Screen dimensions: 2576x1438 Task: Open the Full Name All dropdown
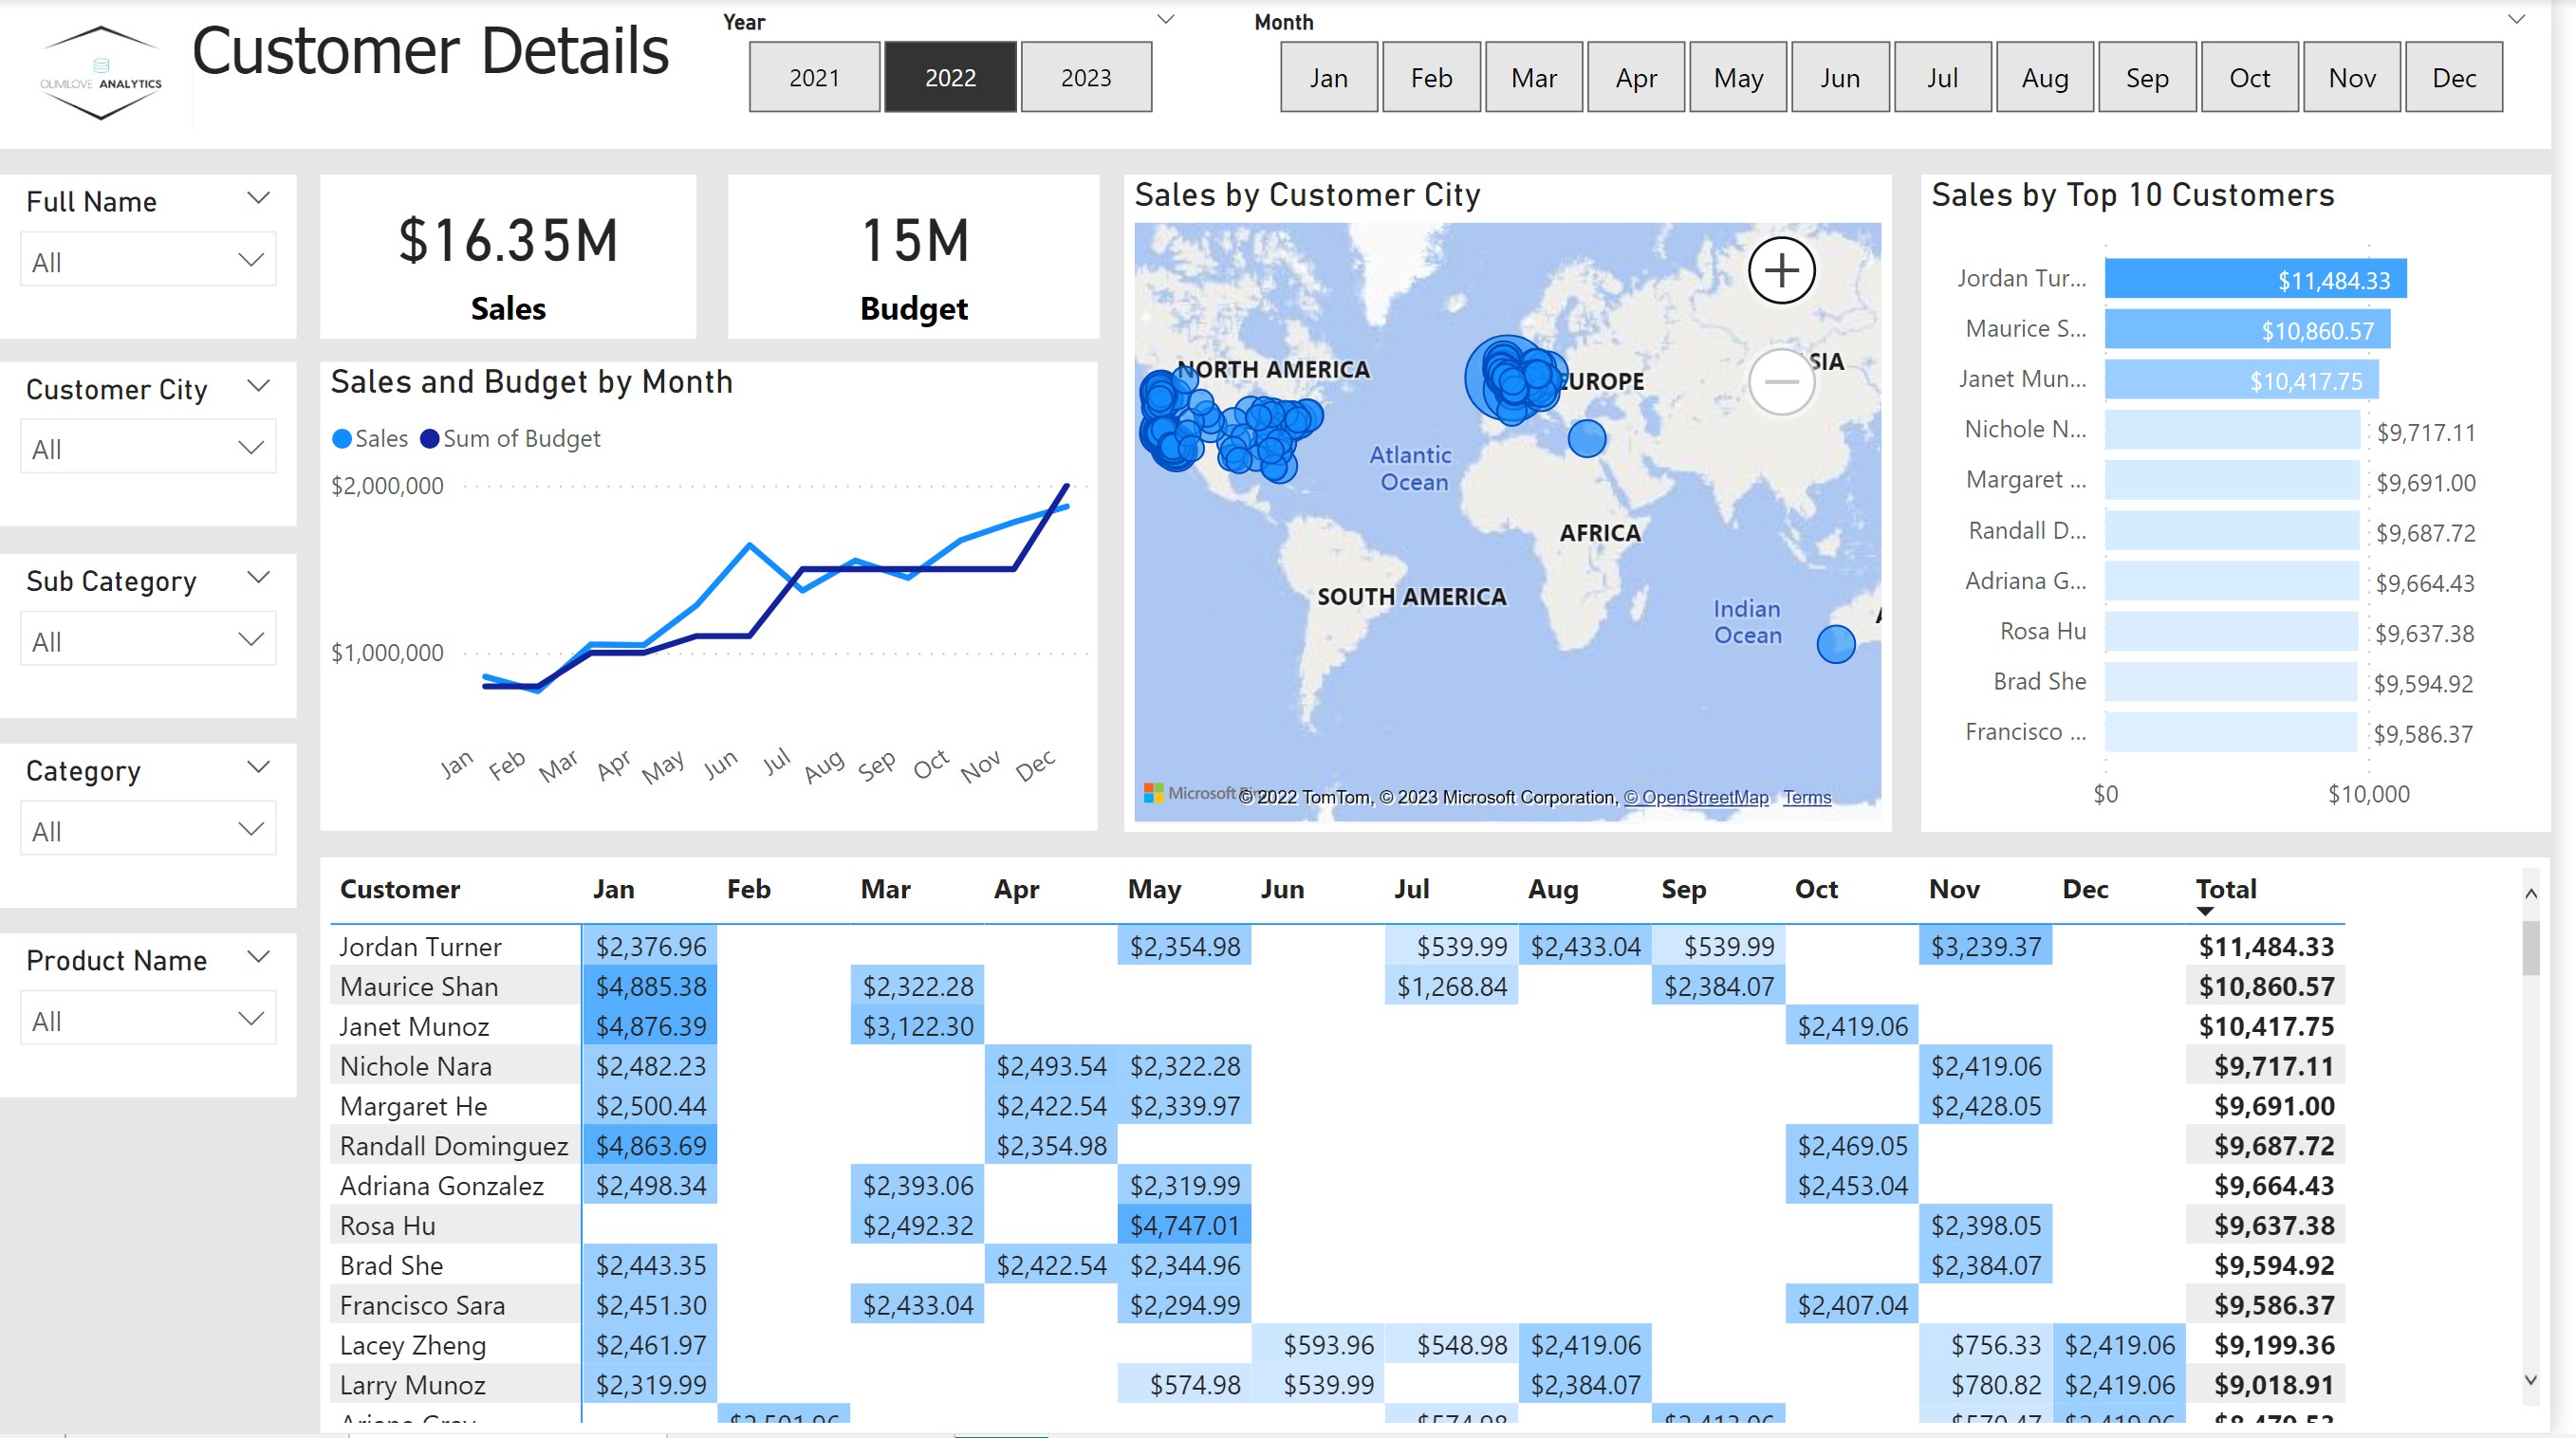click(147, 259)
